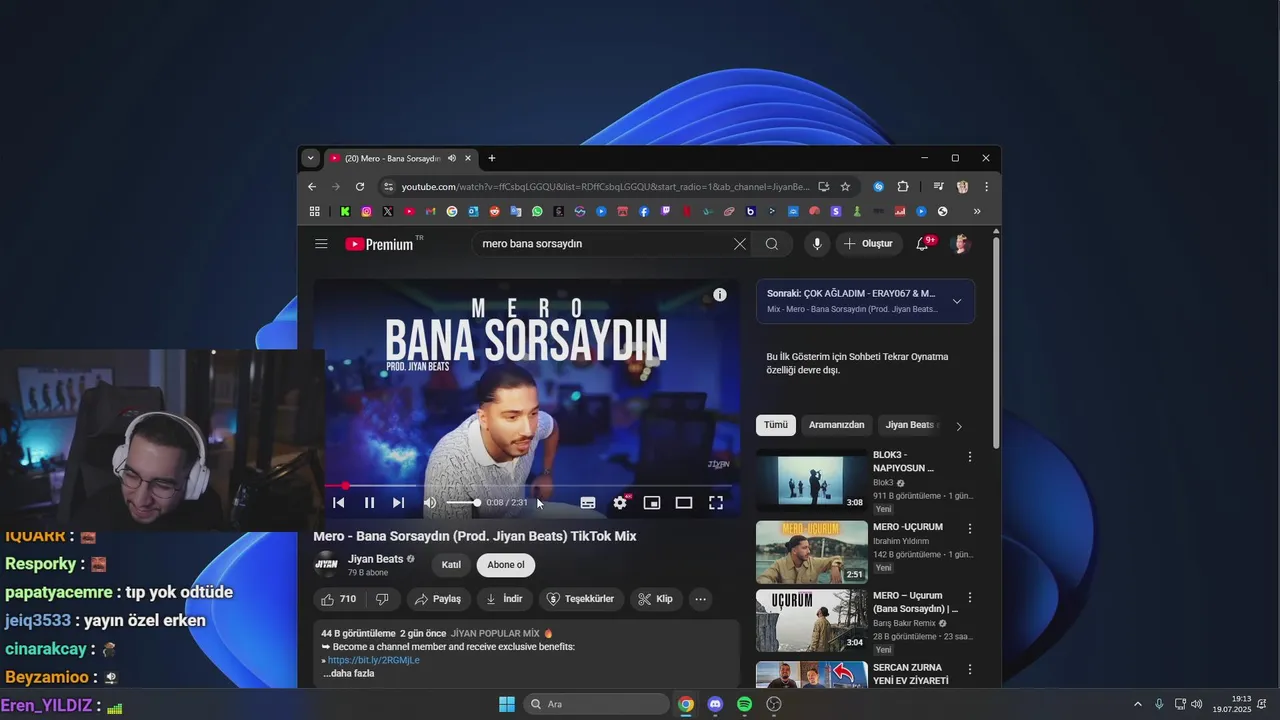Screen dimensions: 1280x720
Task: Select the Mero - Bana Sorsaydın tab
Action: click(x=393, y=158)
